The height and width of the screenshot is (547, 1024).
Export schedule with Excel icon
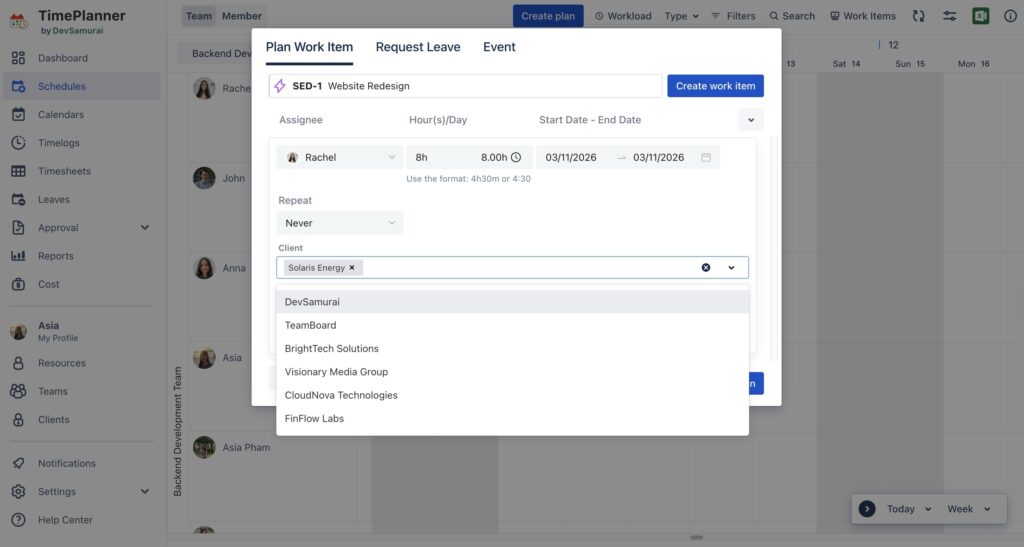click(980, 16)
